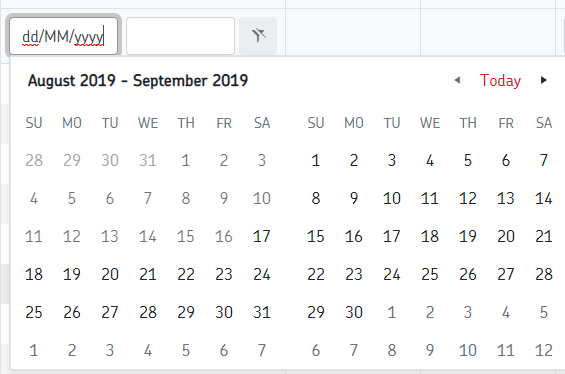This screenshot has height=374, width=565.
Task: Pick September 14 on the calendar
Action: pos(543,198)
